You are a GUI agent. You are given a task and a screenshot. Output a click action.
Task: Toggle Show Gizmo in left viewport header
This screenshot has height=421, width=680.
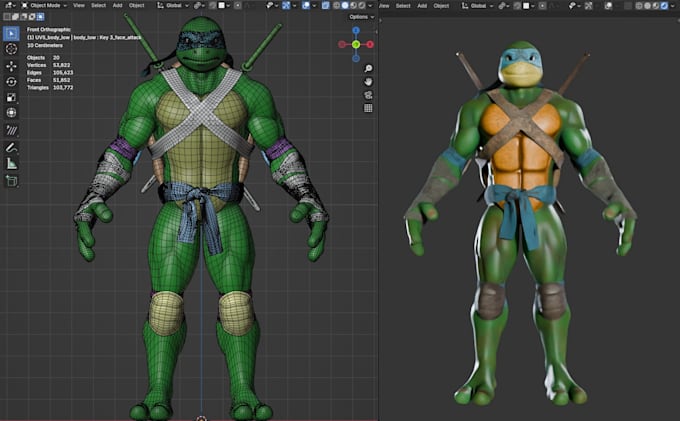click(x=285, y=5)
